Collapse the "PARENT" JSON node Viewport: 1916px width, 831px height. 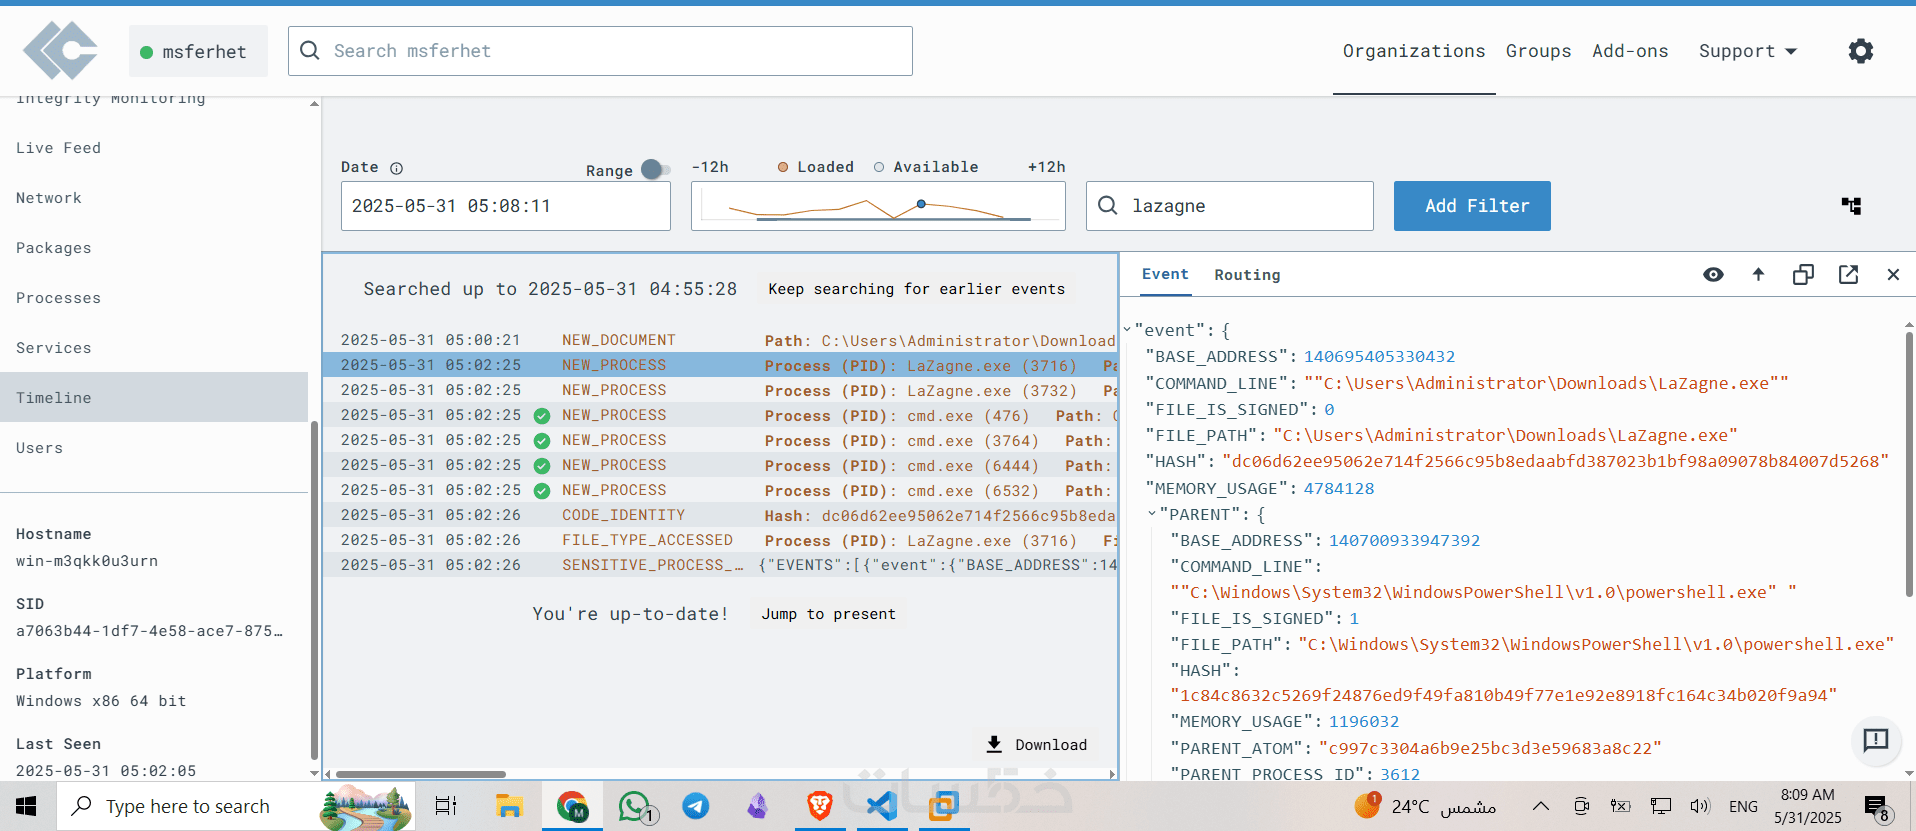(x=1152, y=514)
